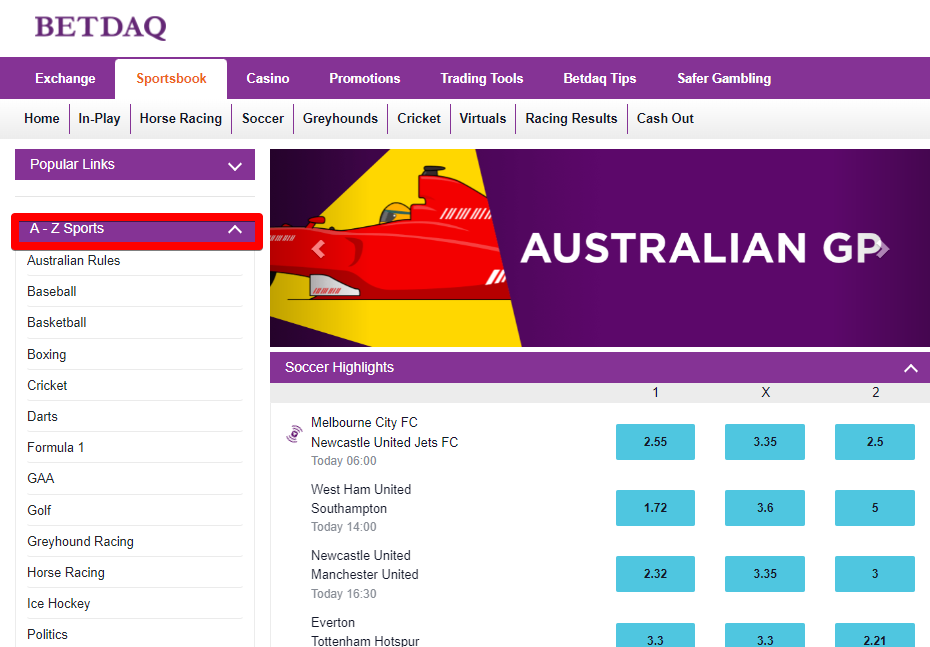This screenshot has height=647, width=930.
Task: Open Racing Results in the sub-navigation
Action: (x=571, y=119)
